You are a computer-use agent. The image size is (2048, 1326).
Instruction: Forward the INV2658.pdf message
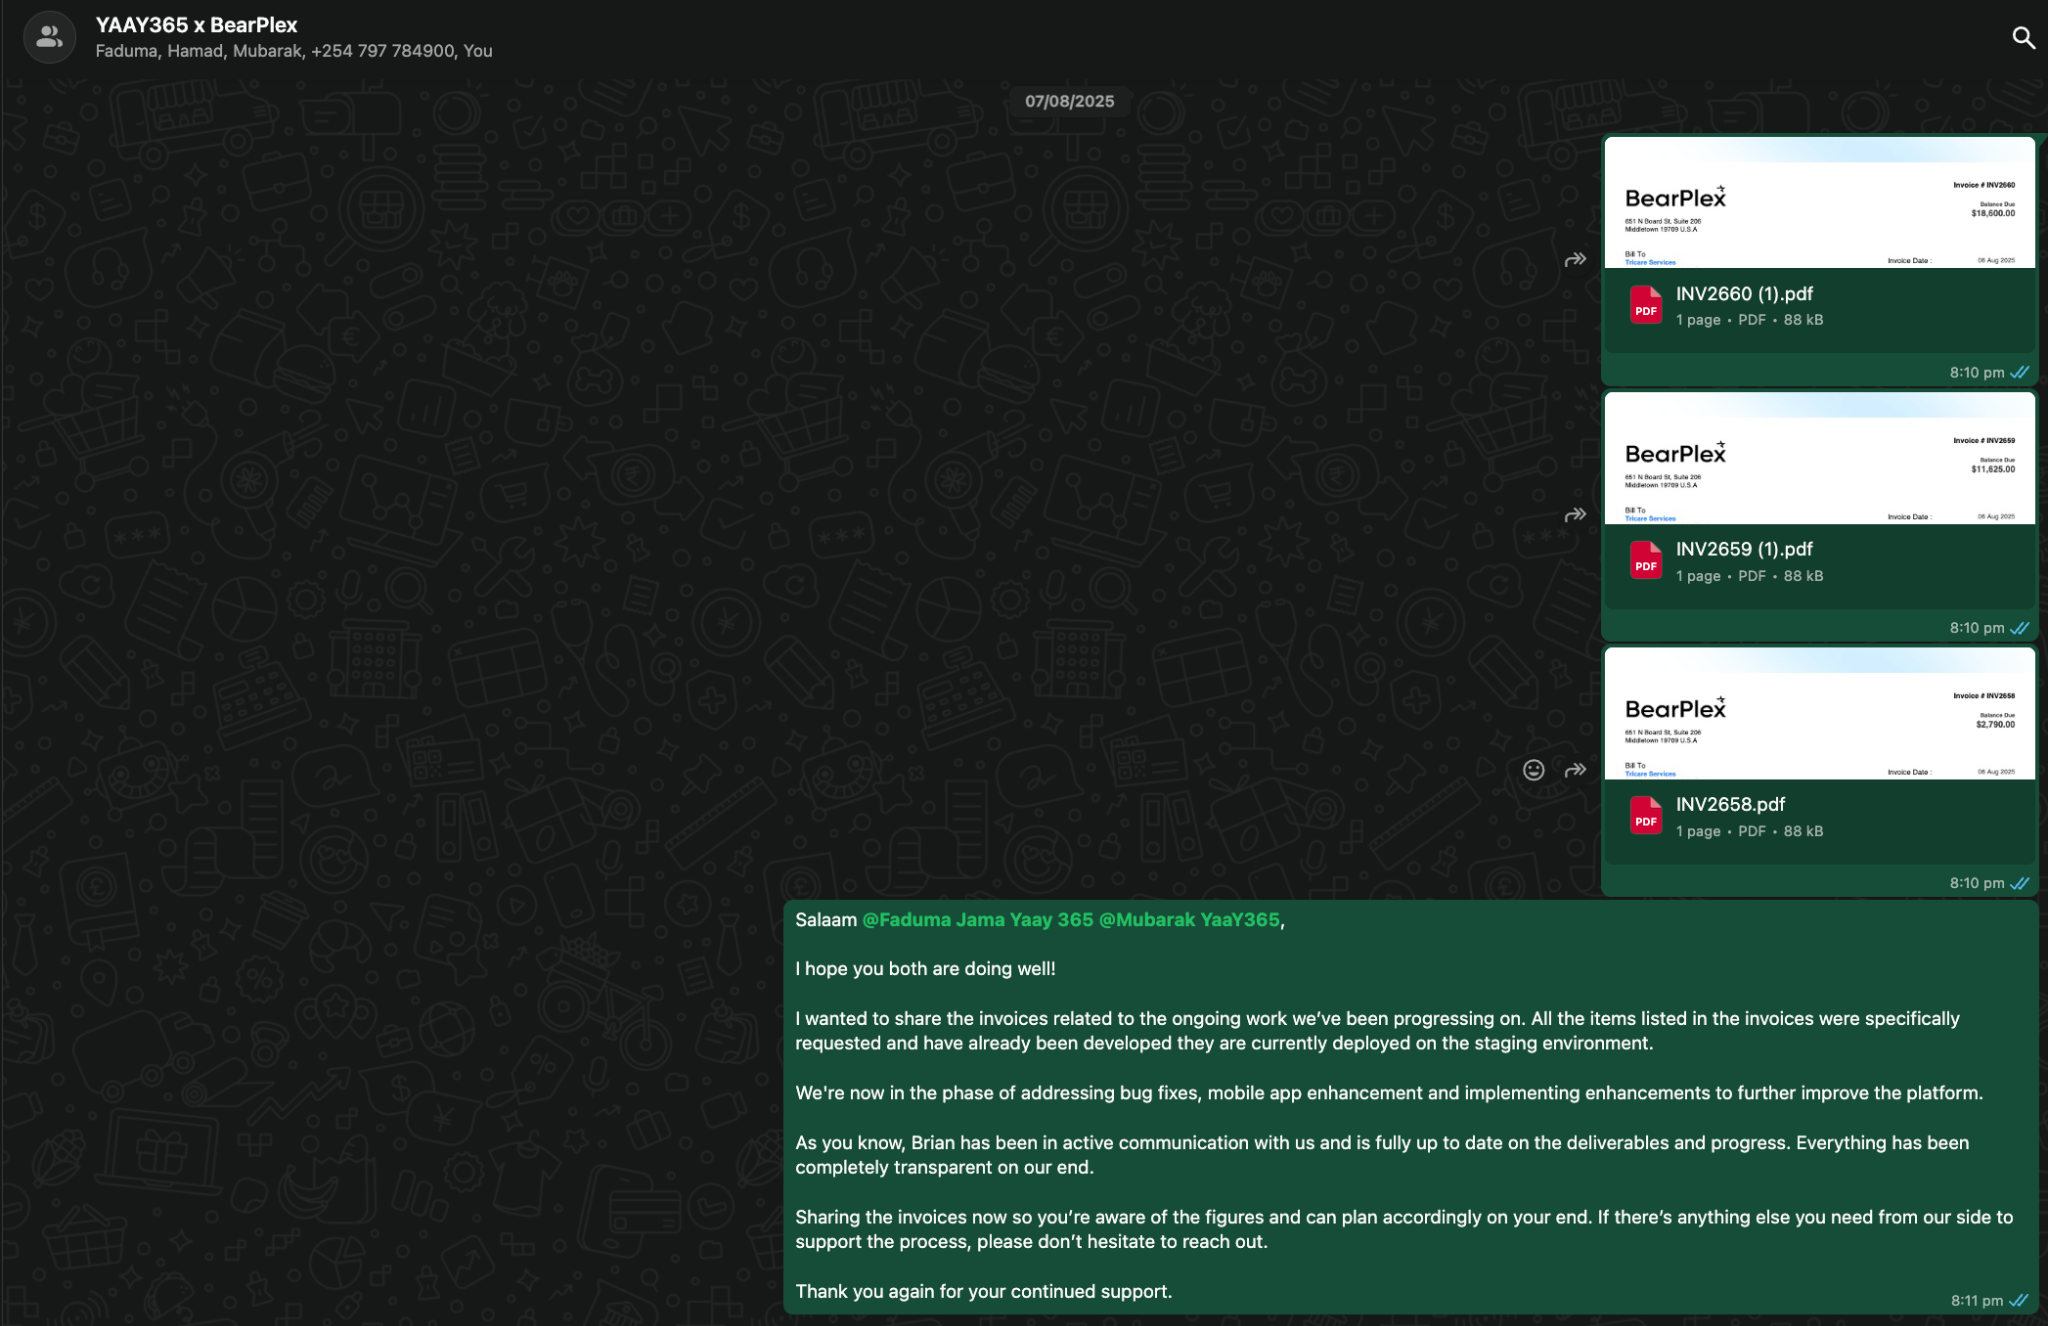pos(1575,770)
